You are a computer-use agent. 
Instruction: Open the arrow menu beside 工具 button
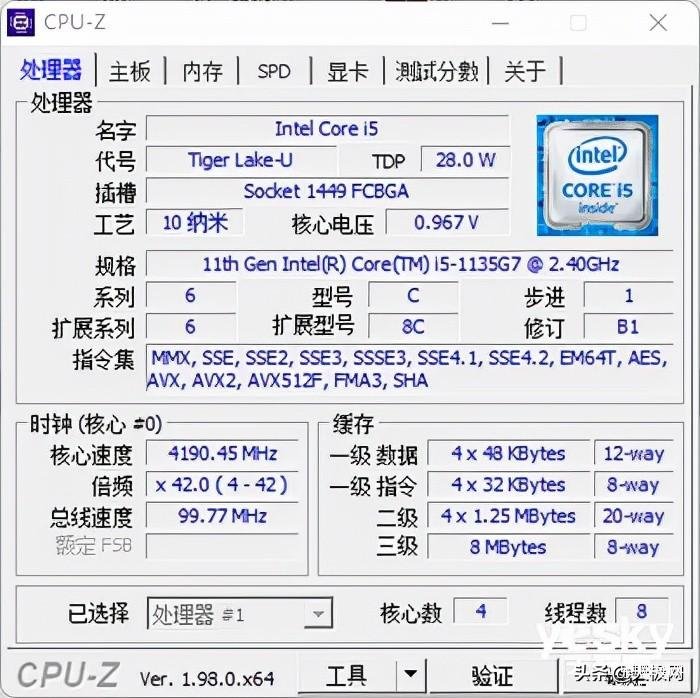point(410,673)
